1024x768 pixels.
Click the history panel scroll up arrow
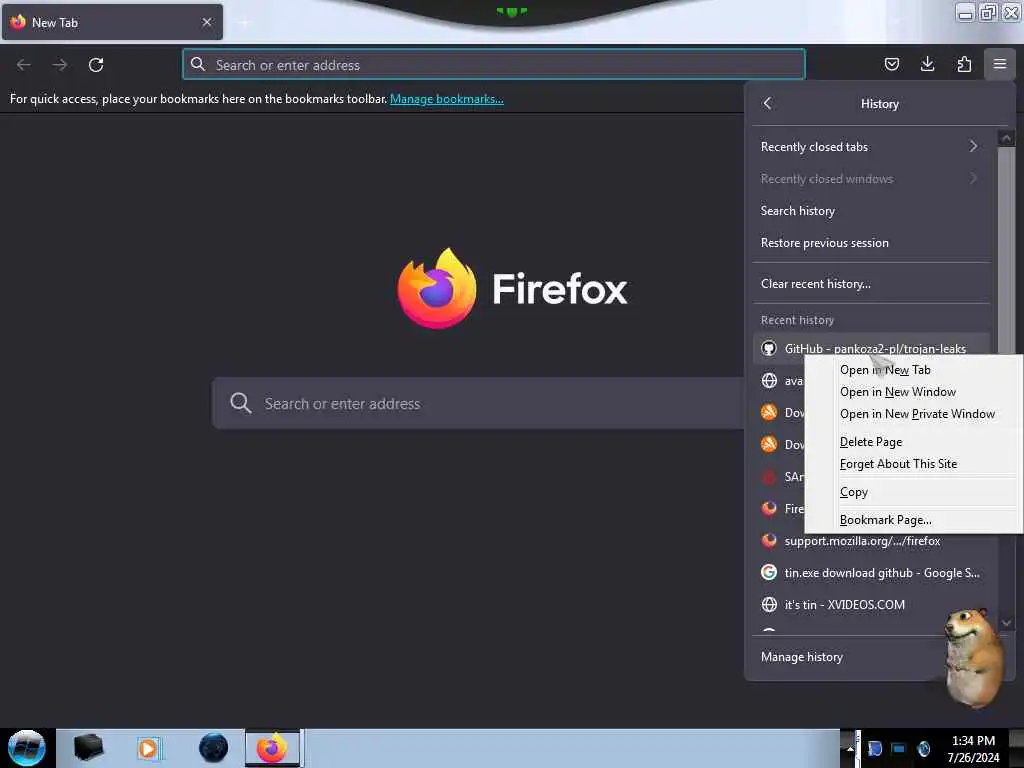[x=1006, y=138]
